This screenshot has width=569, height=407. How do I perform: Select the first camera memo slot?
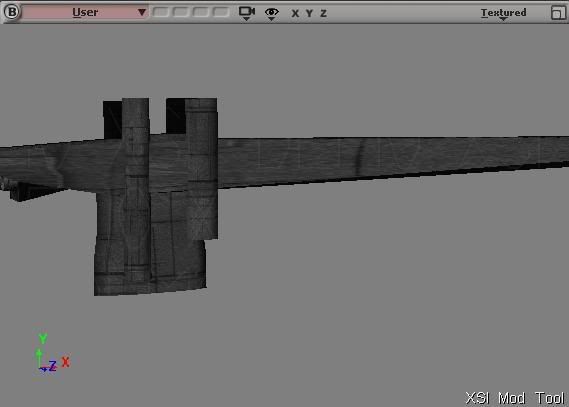[161, 12]
